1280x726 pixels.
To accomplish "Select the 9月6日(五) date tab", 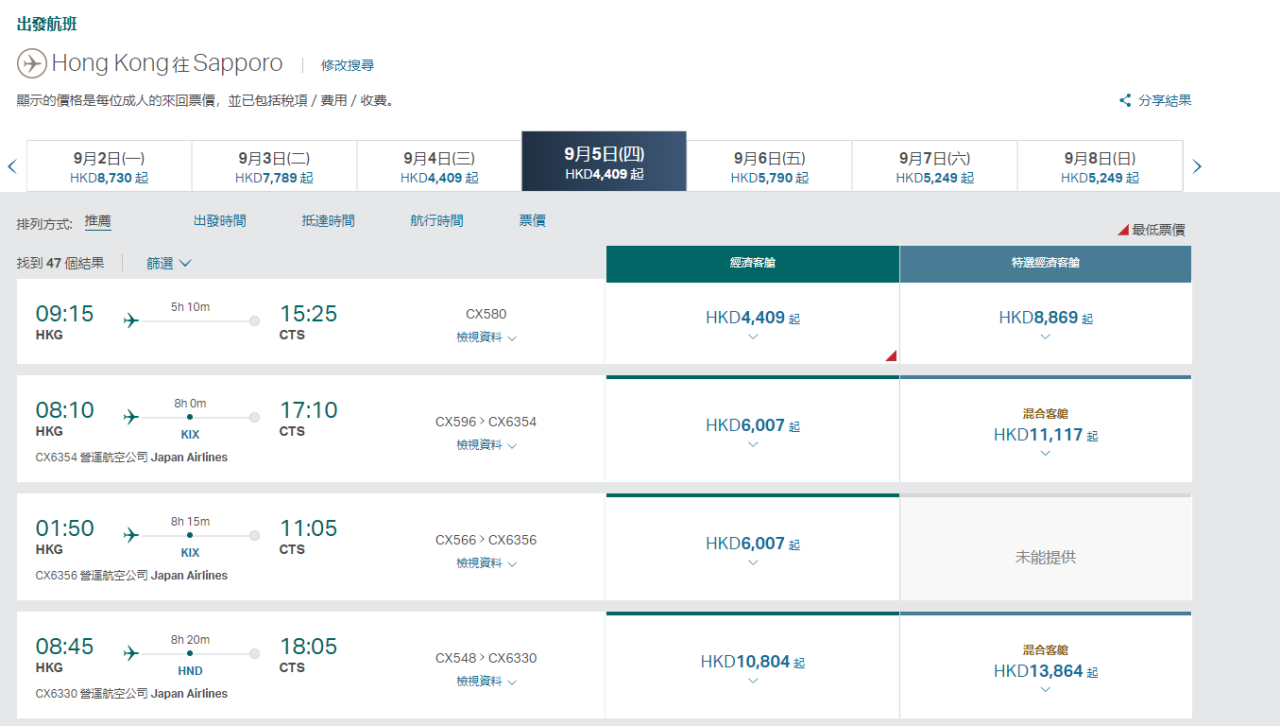I will [769, 166].
